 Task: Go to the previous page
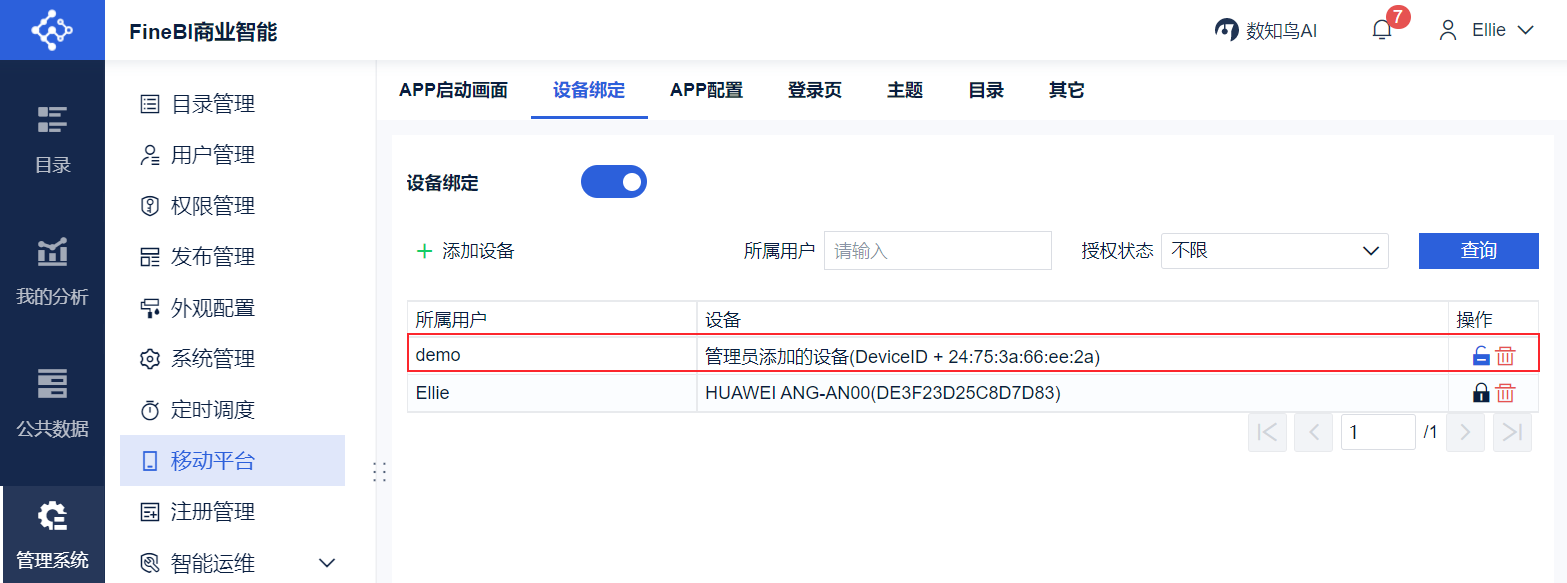[x=1313, y=432]
